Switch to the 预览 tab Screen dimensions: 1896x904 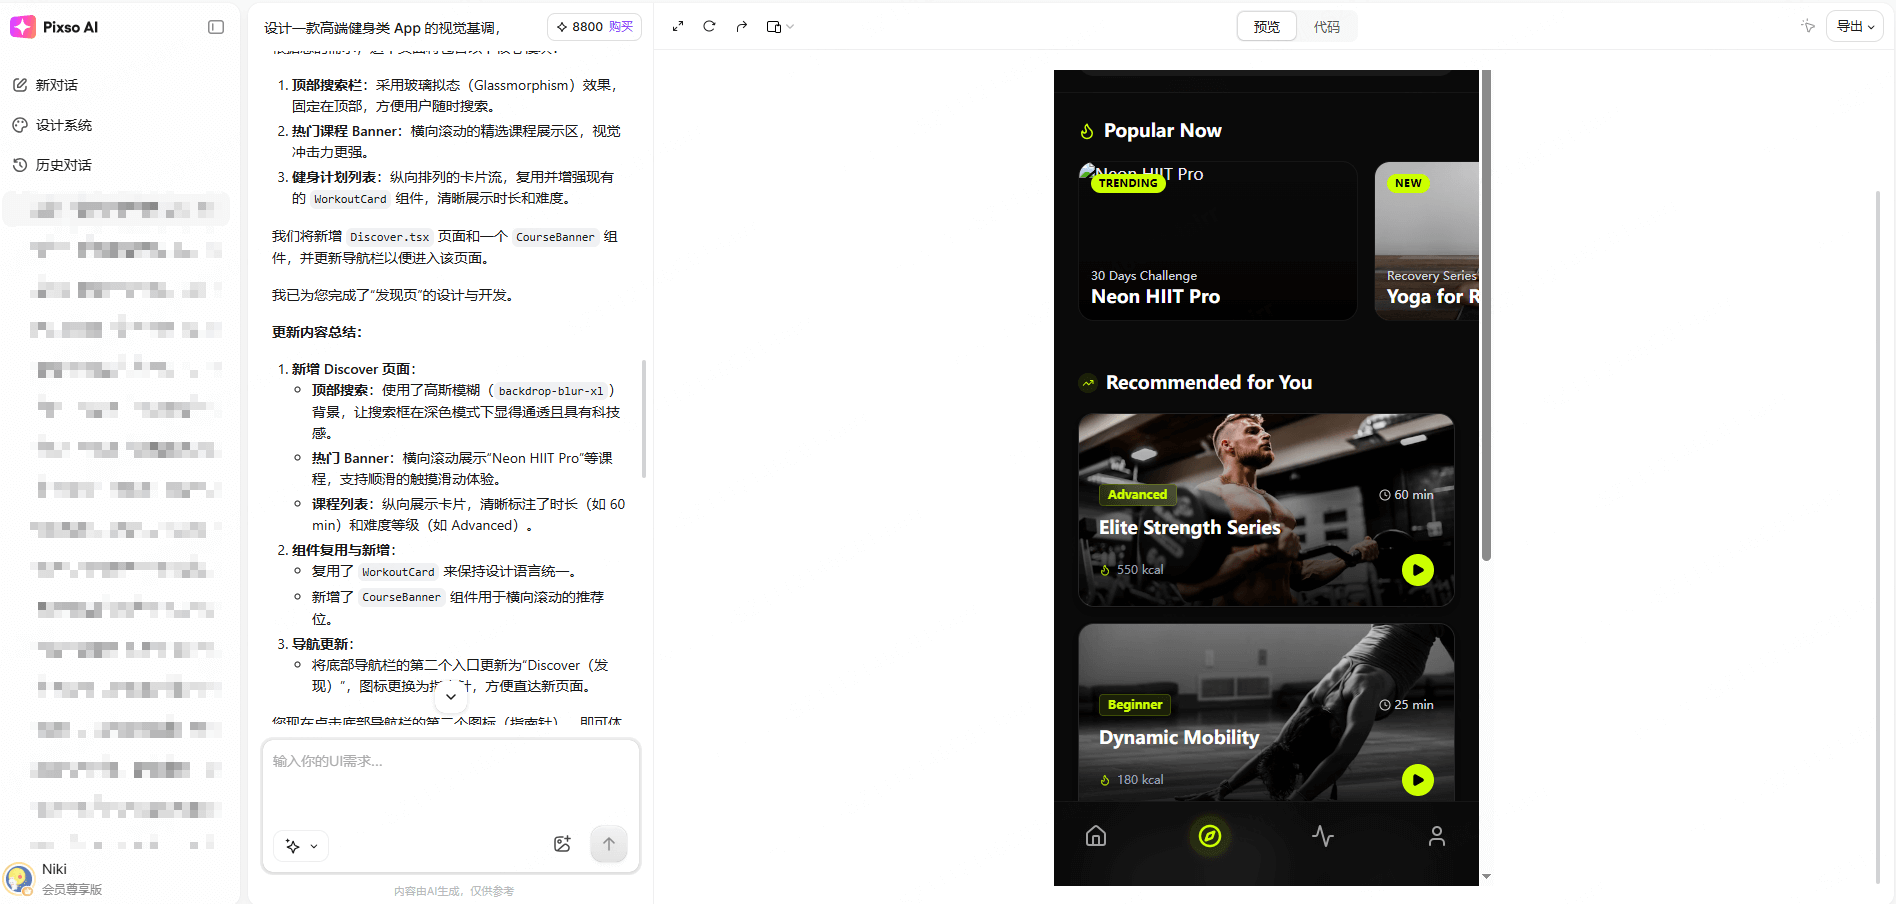tap(1266, 27)
